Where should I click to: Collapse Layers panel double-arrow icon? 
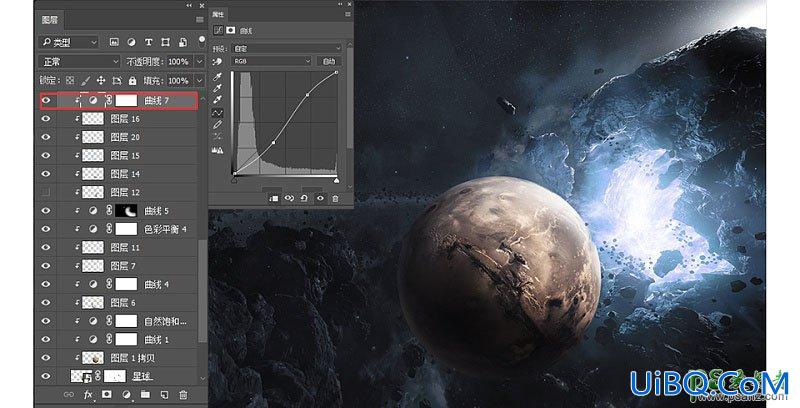189,5
